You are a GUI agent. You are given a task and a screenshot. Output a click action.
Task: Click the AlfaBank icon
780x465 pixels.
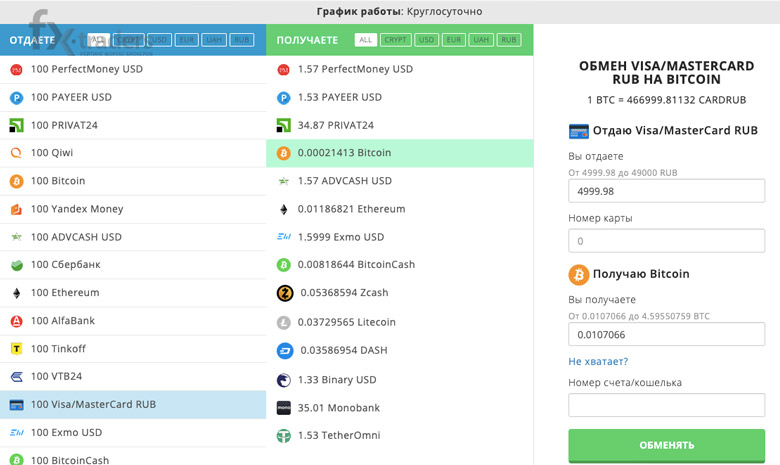pyautogui.click(x=16, y=321)
